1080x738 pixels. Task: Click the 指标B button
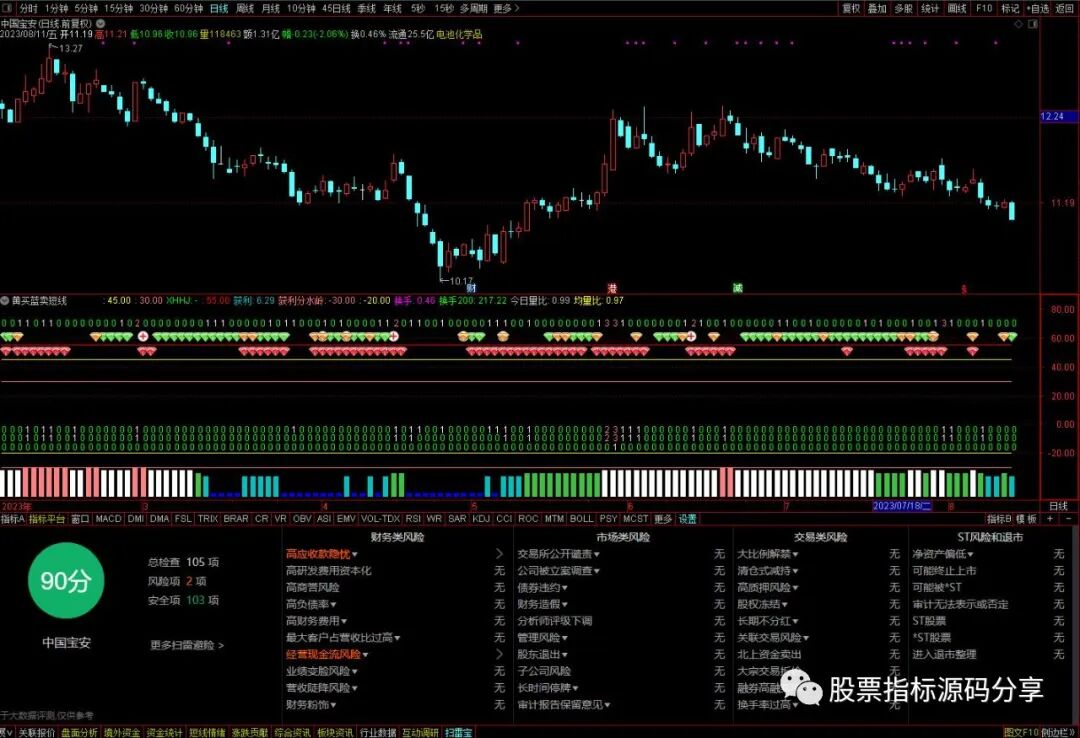click(x=999, y=519)
